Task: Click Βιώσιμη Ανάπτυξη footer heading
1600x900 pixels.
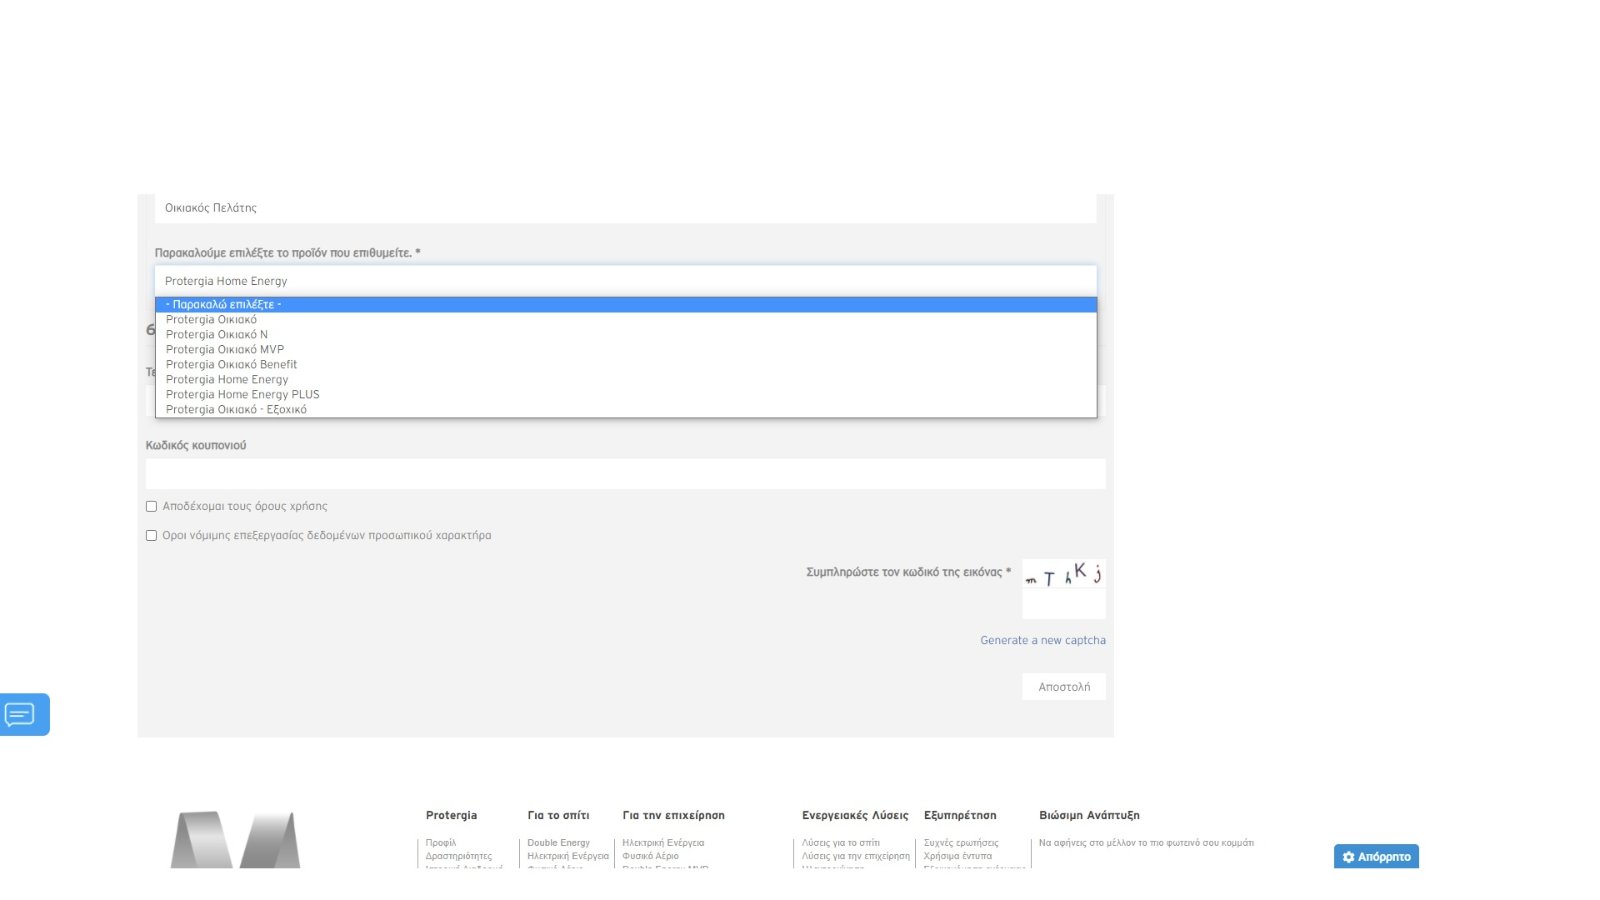Action: pyautogui.click(x=1089, y=816)
